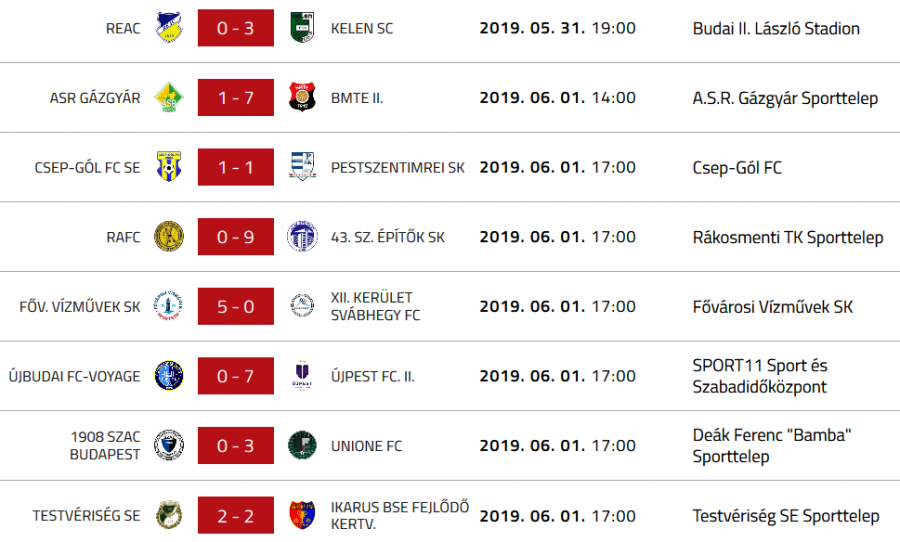Open the 0 - 9 RAFC match score

tap(236, 237)
